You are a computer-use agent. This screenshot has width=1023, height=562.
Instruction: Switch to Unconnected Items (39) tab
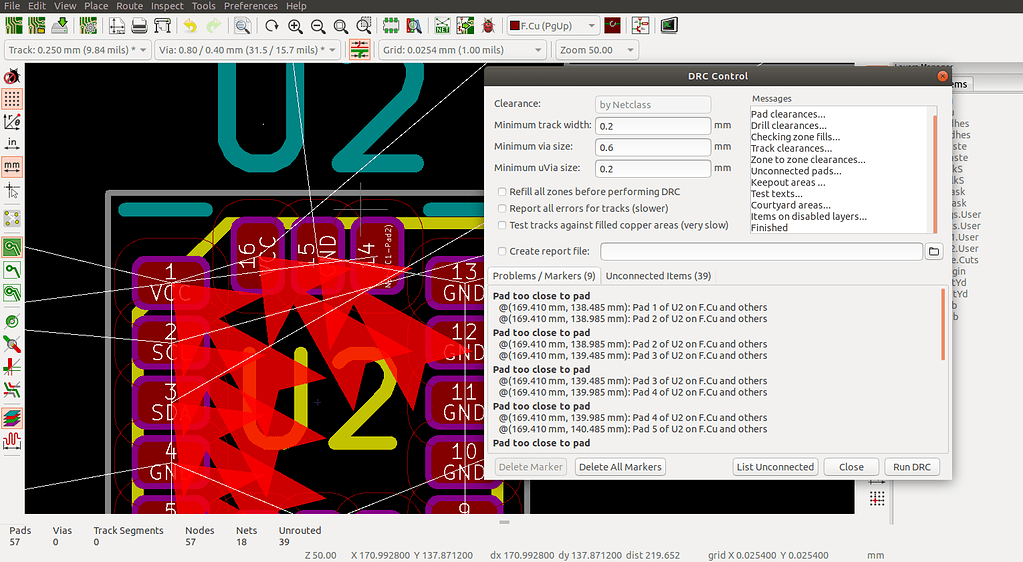point(658,275)
